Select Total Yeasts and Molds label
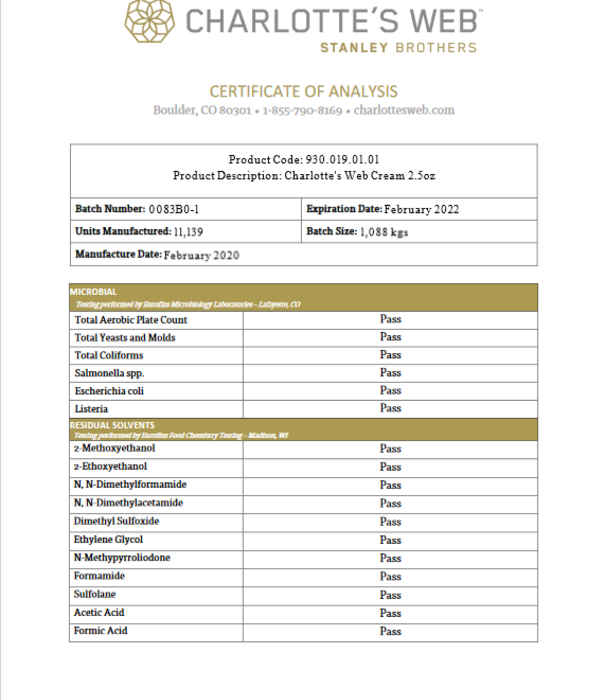The image size is (605, 700). [125, 338]
